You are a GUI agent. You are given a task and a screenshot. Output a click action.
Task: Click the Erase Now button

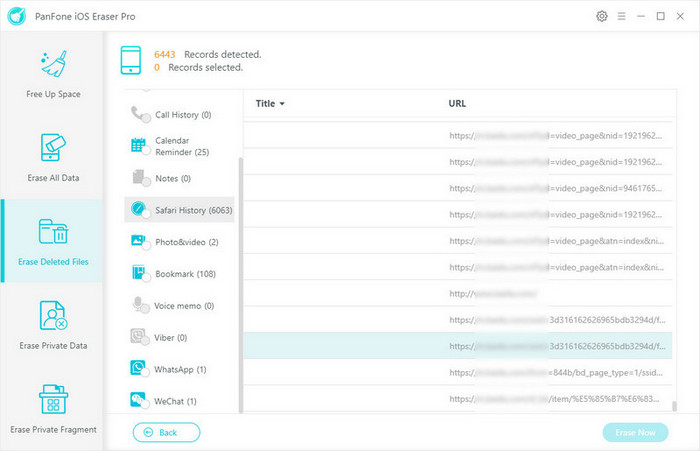(635, 432)
